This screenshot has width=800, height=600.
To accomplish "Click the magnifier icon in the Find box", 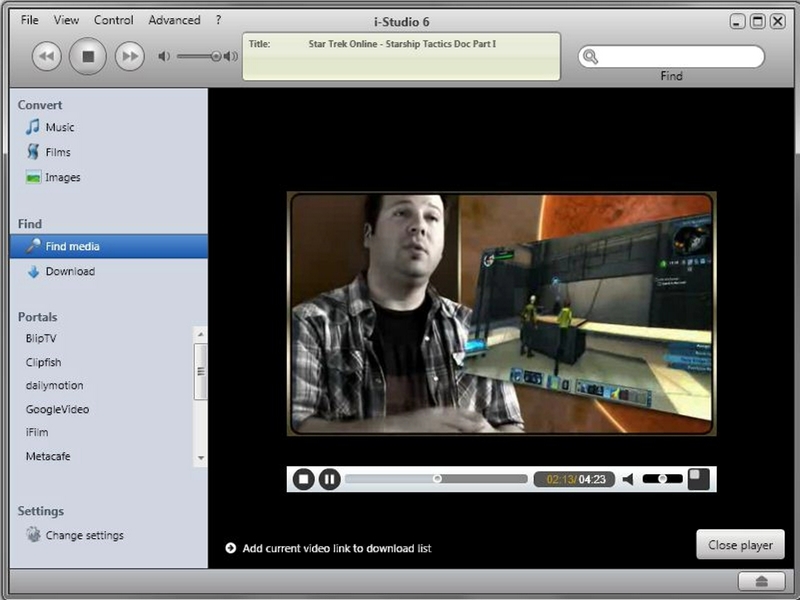I will [x=590, y=56].
